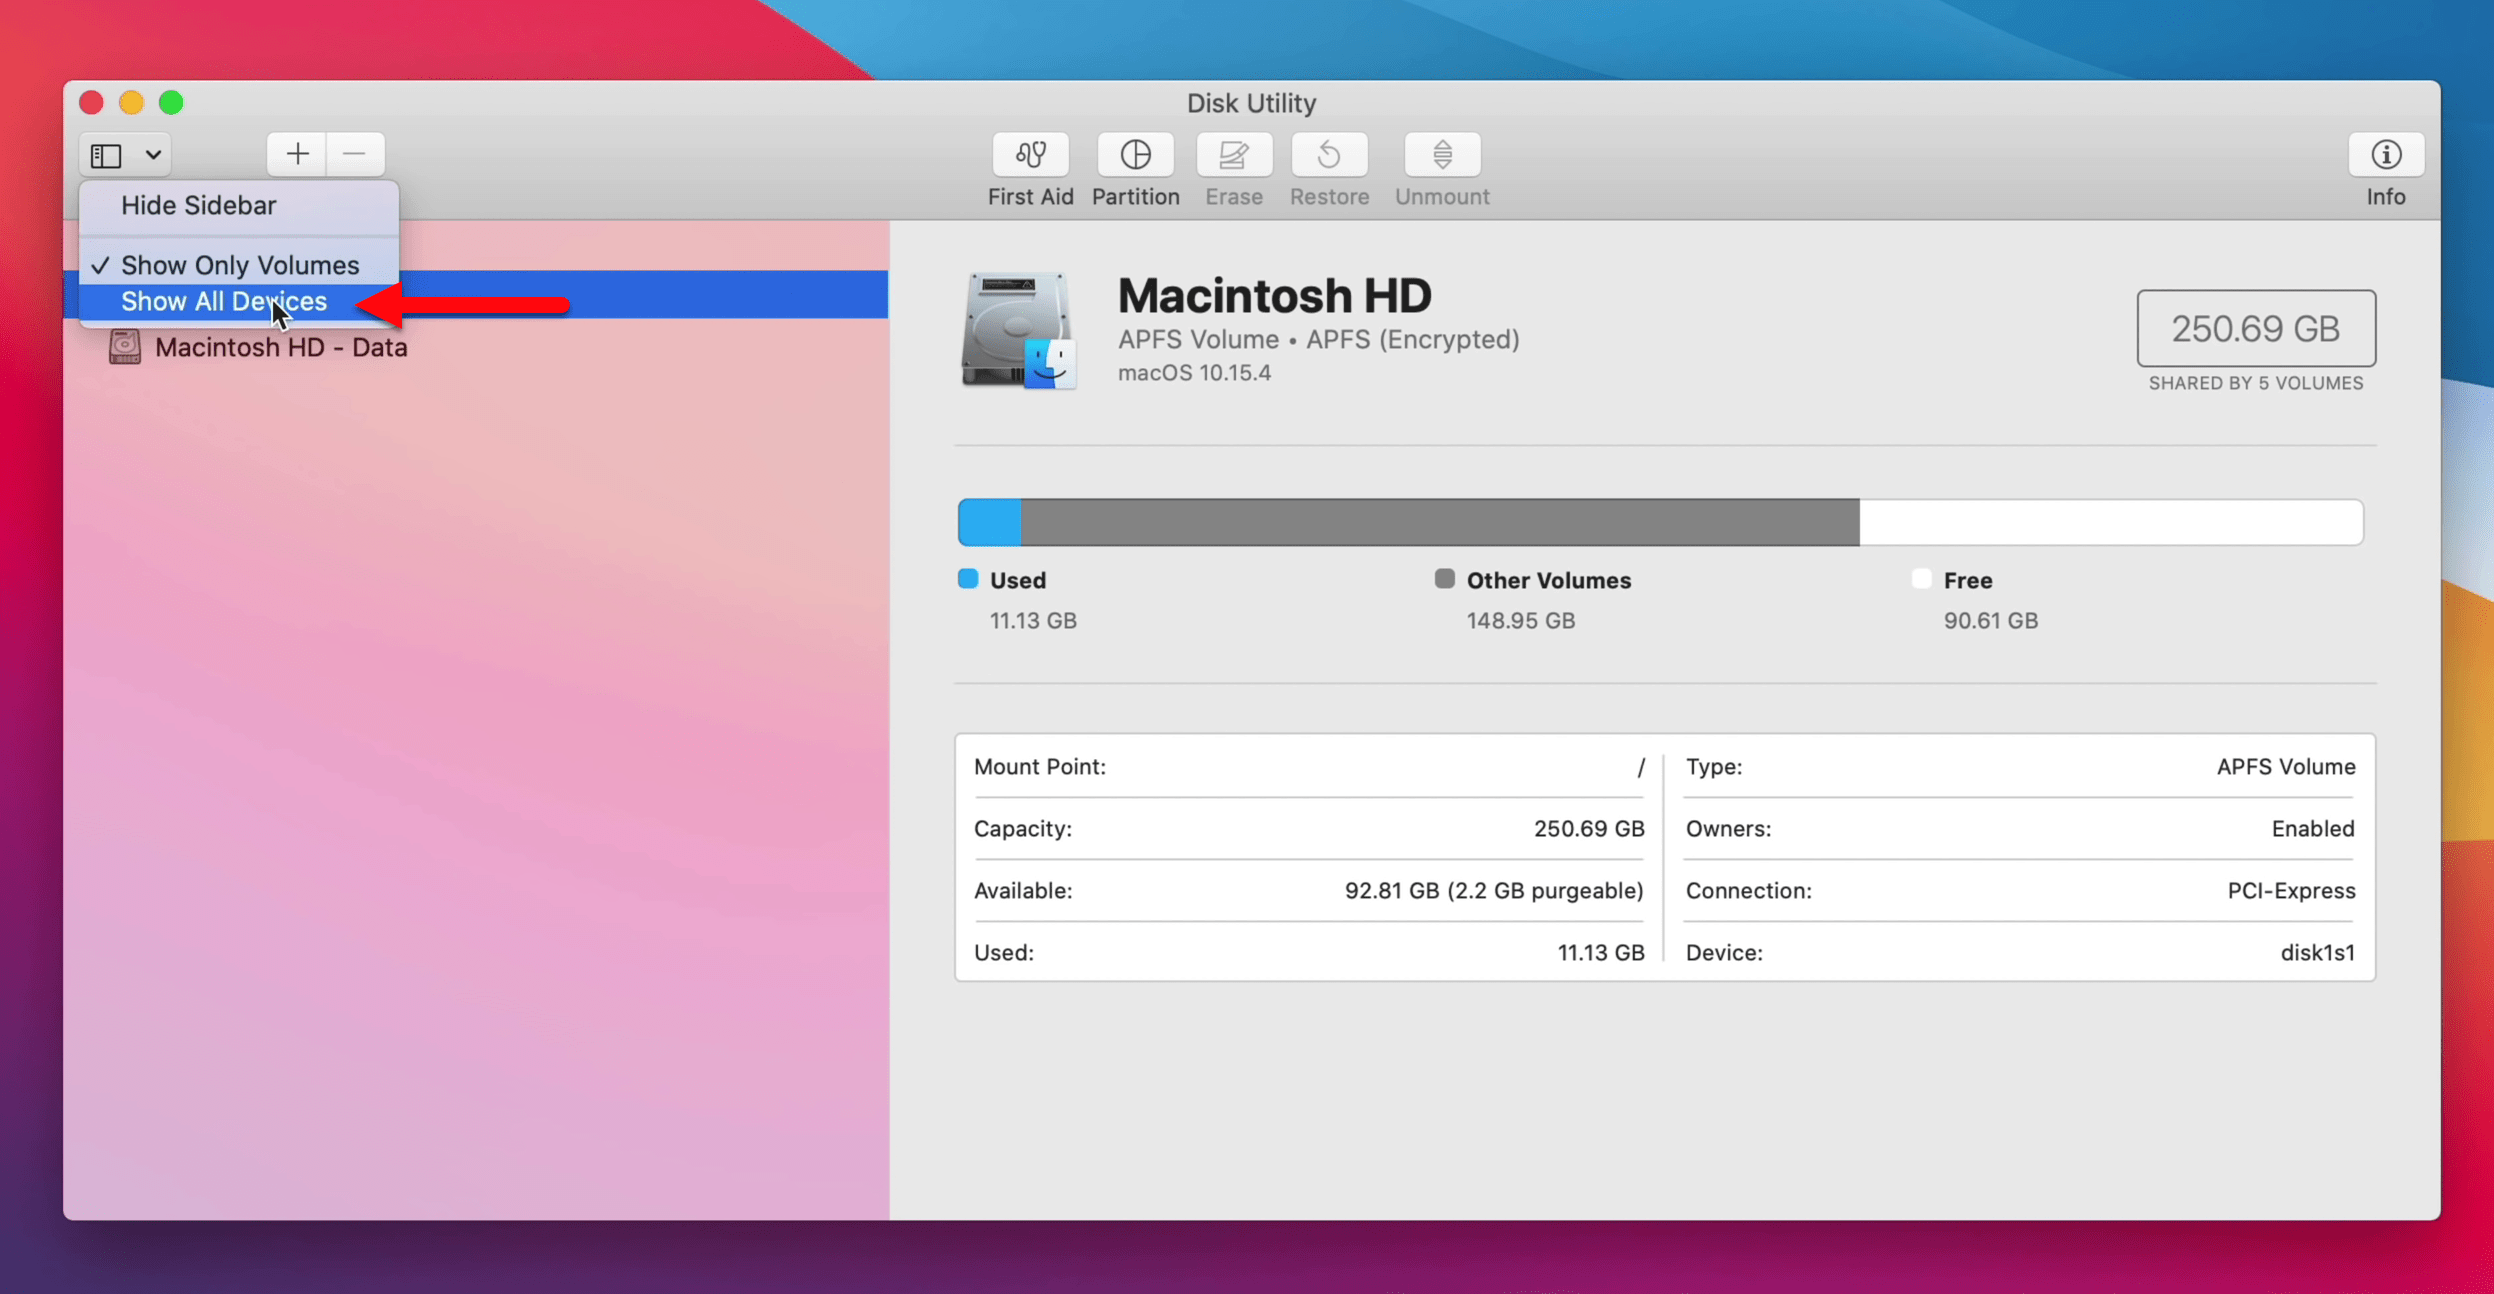Image resolution: width=2494 pixels, height=1294 pixels.
Task: Click SHARED BY 5 VOLUMES label
Action: click(x=2256, y=384)
